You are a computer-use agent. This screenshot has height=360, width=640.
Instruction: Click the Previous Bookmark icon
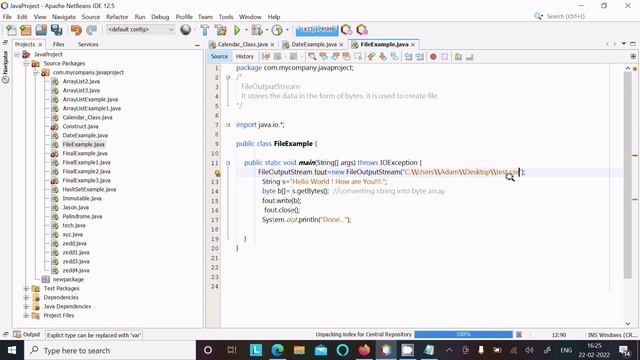(x=371, y=57)
